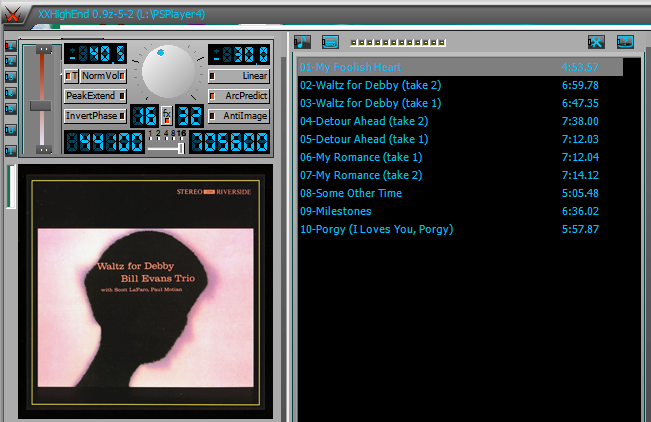Click the duration 7:38.00
This screenshot has height=422, width=651.
(x=580, y=121)
